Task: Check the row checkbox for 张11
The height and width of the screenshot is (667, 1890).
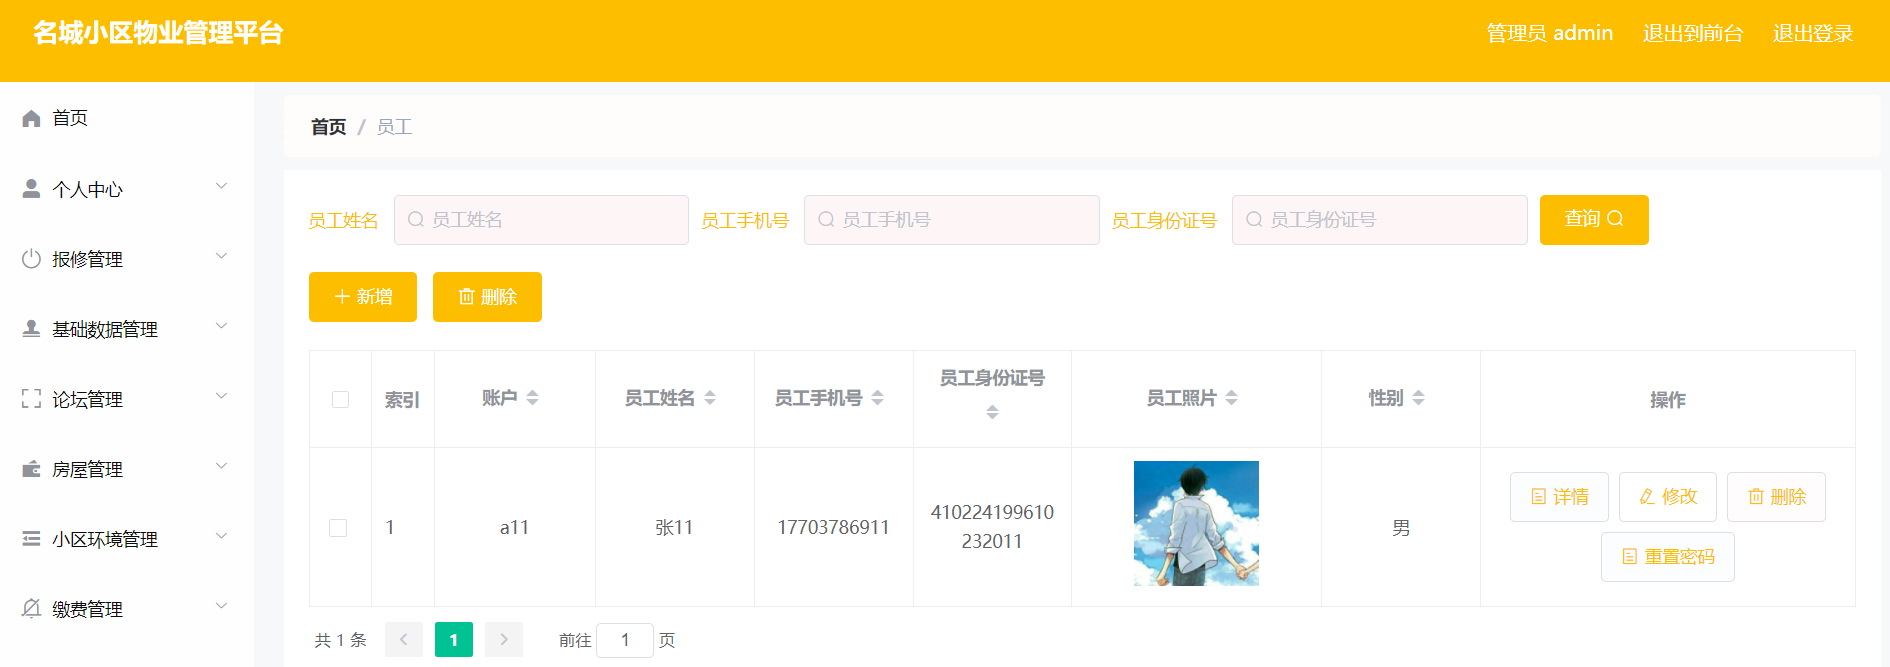Action: (x=338, y=527)
